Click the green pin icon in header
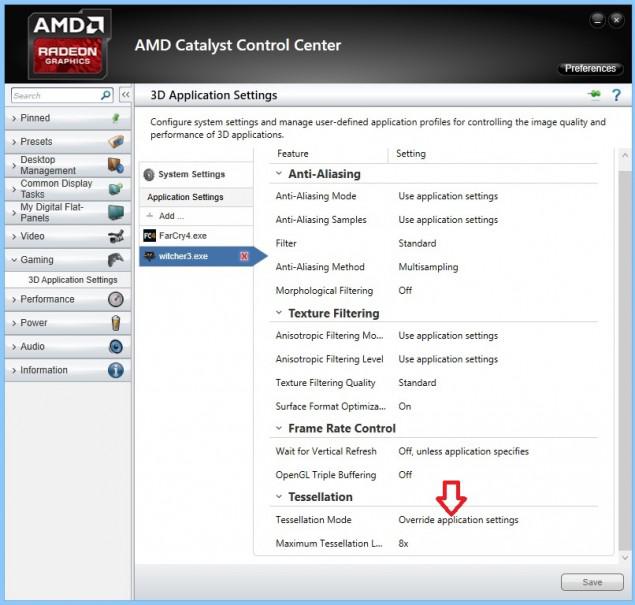 pos(594,95)
